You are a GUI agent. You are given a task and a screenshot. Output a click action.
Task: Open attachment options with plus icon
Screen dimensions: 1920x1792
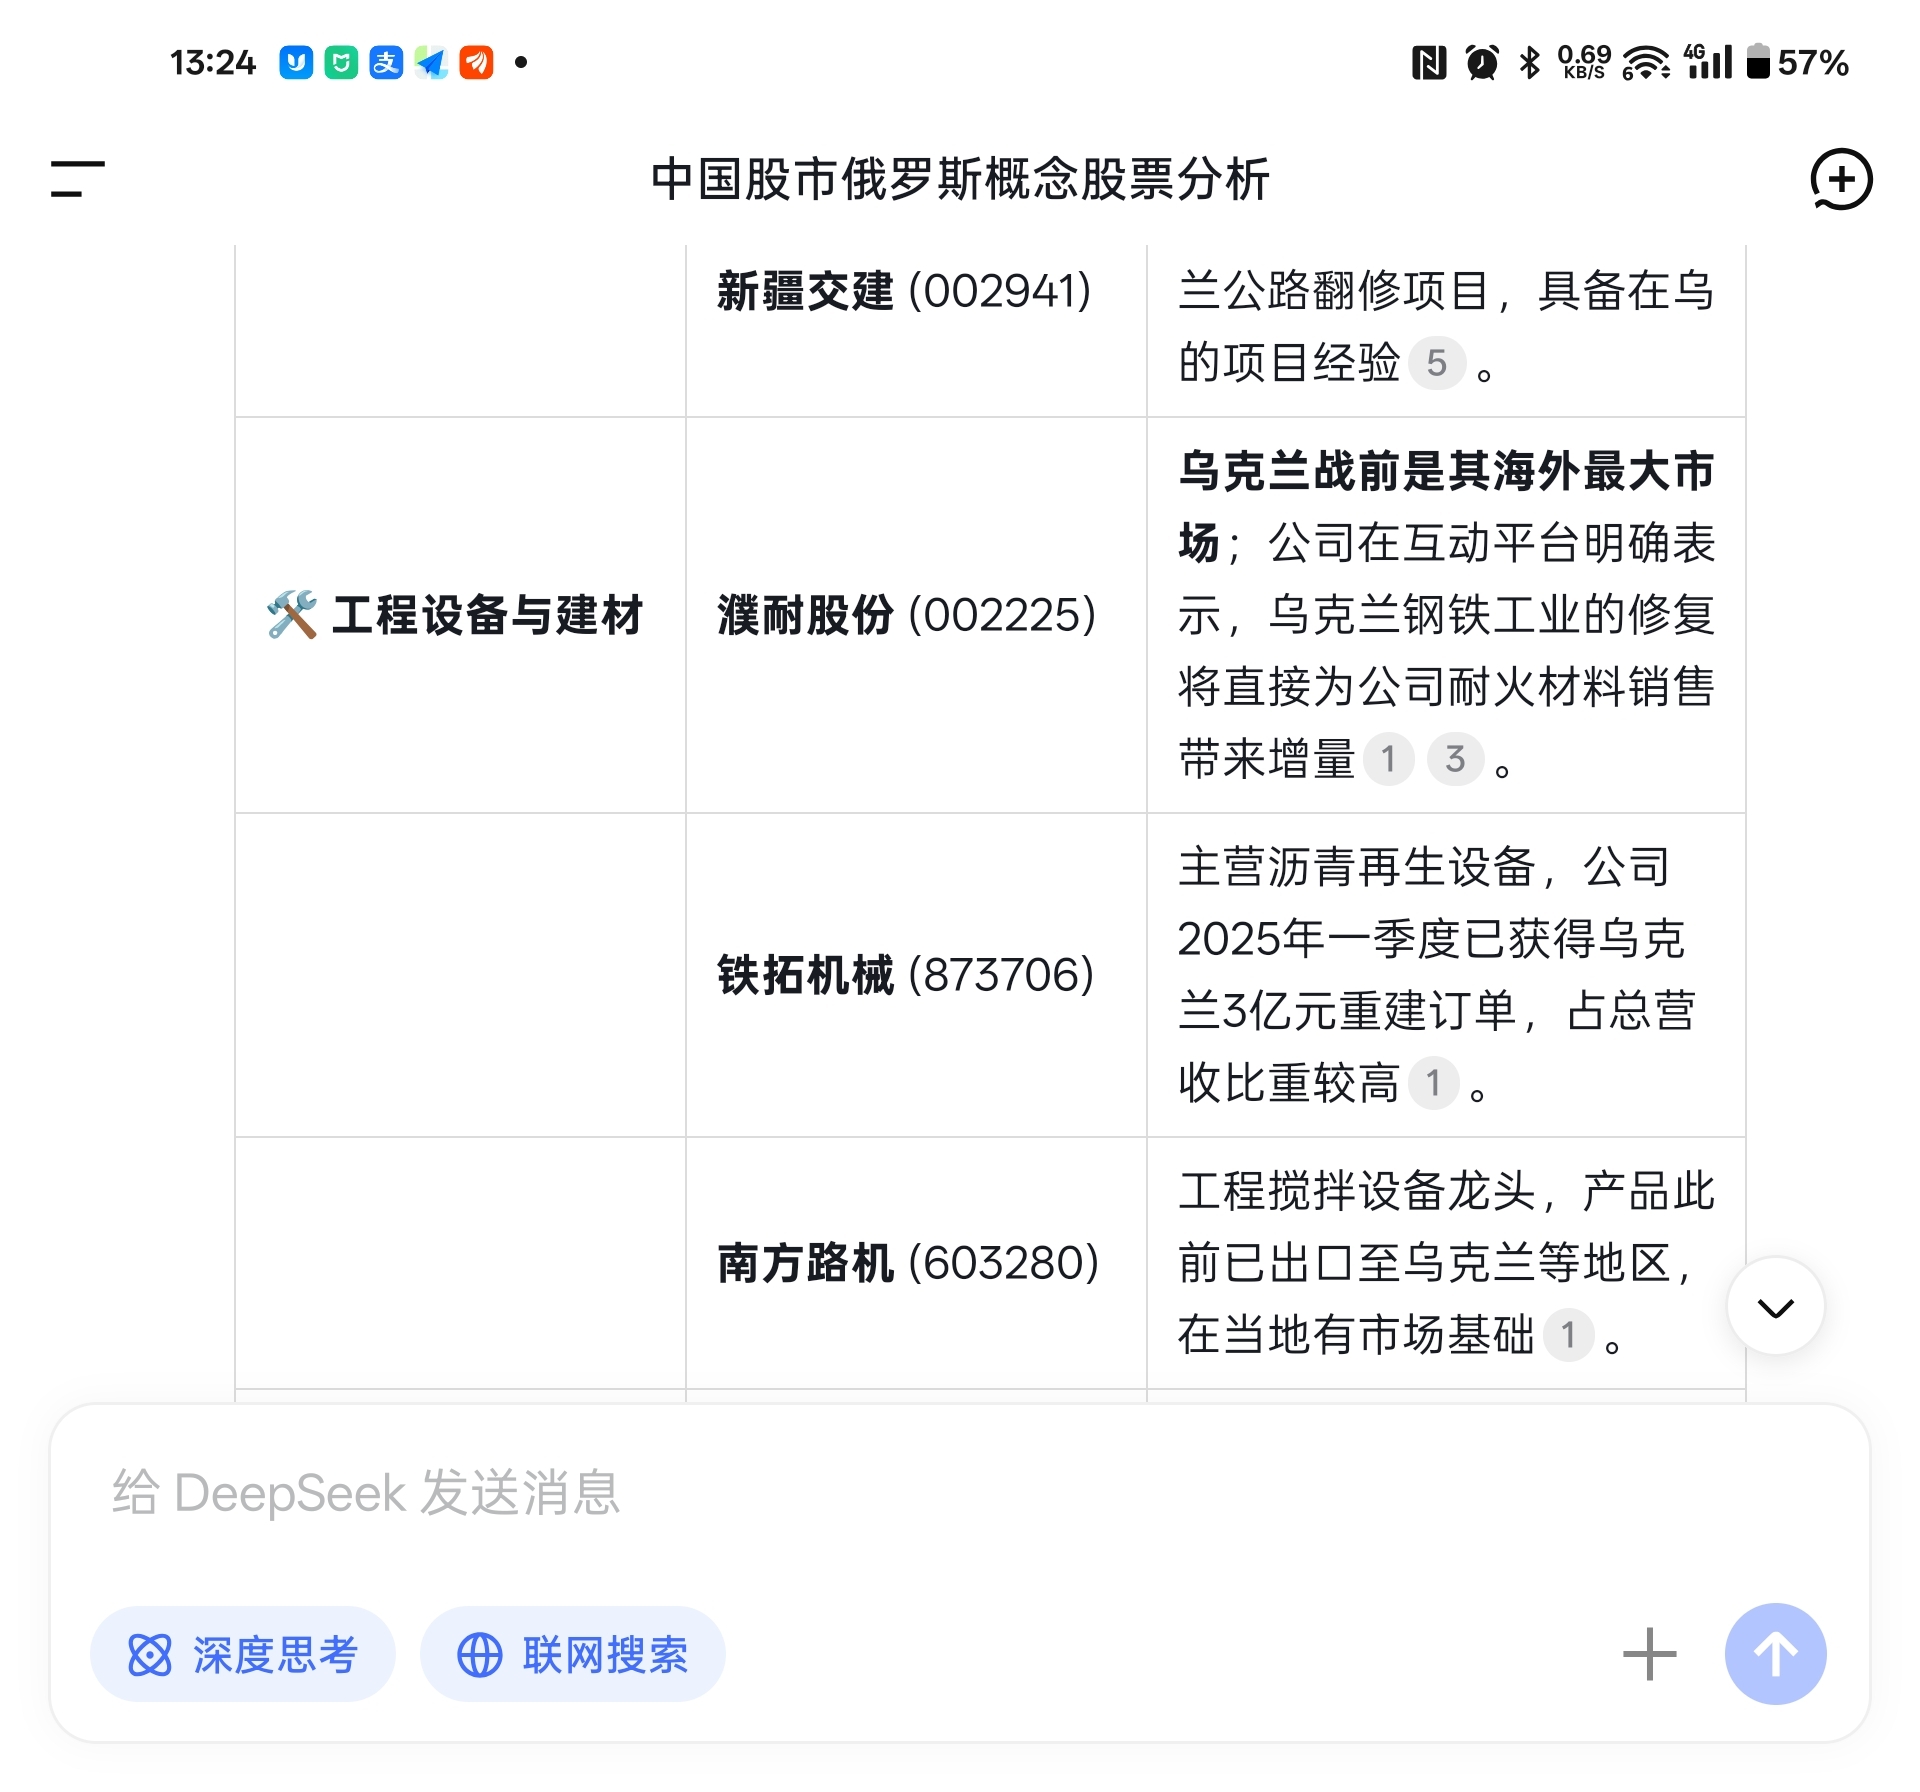point(1649,1654)
